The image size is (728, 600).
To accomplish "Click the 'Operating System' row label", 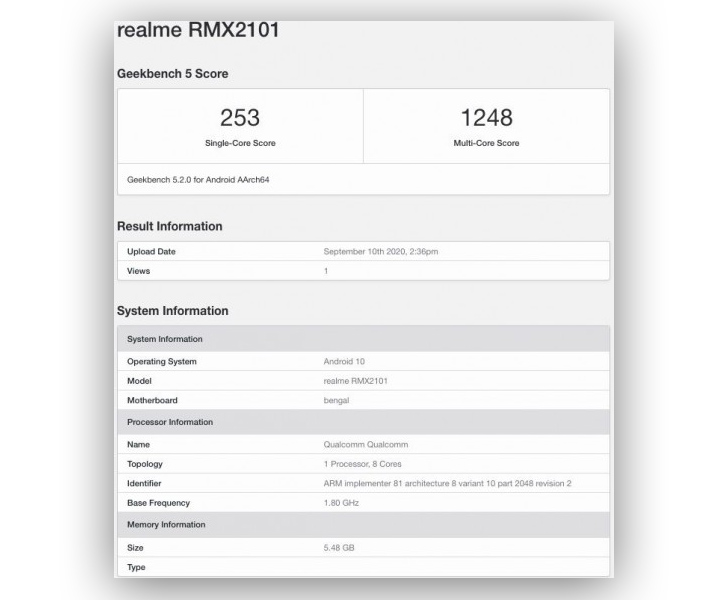I will tap(162, 362).
